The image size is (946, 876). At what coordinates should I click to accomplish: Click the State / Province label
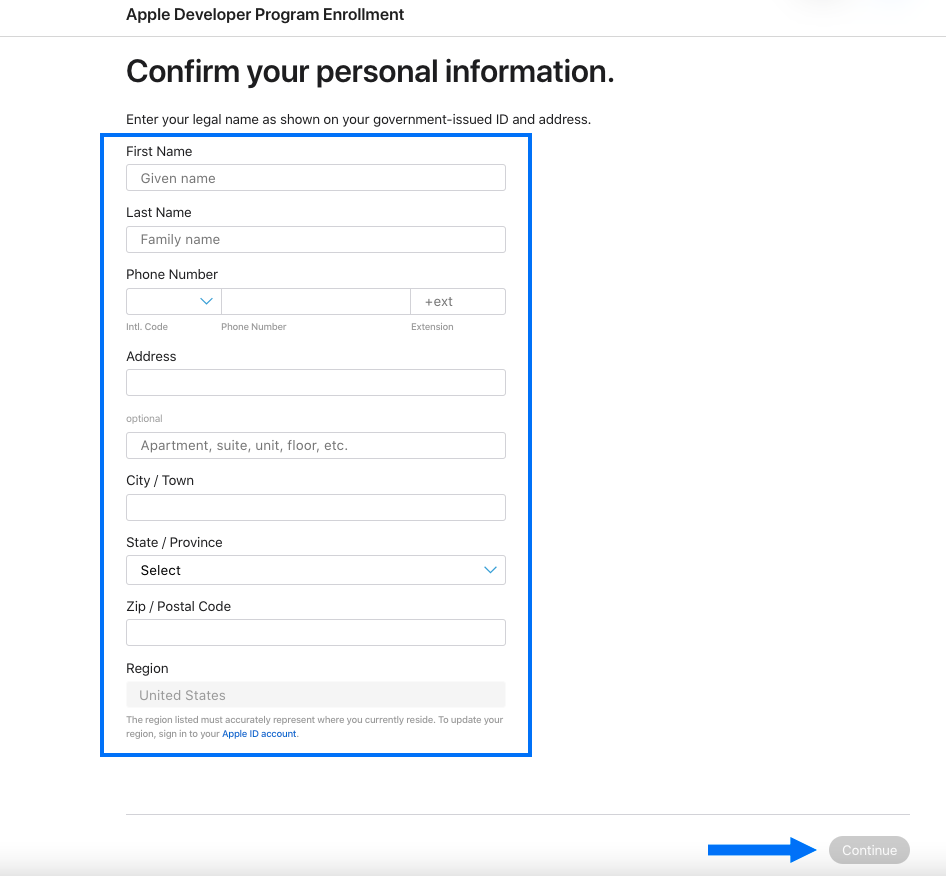click(174, 542)
